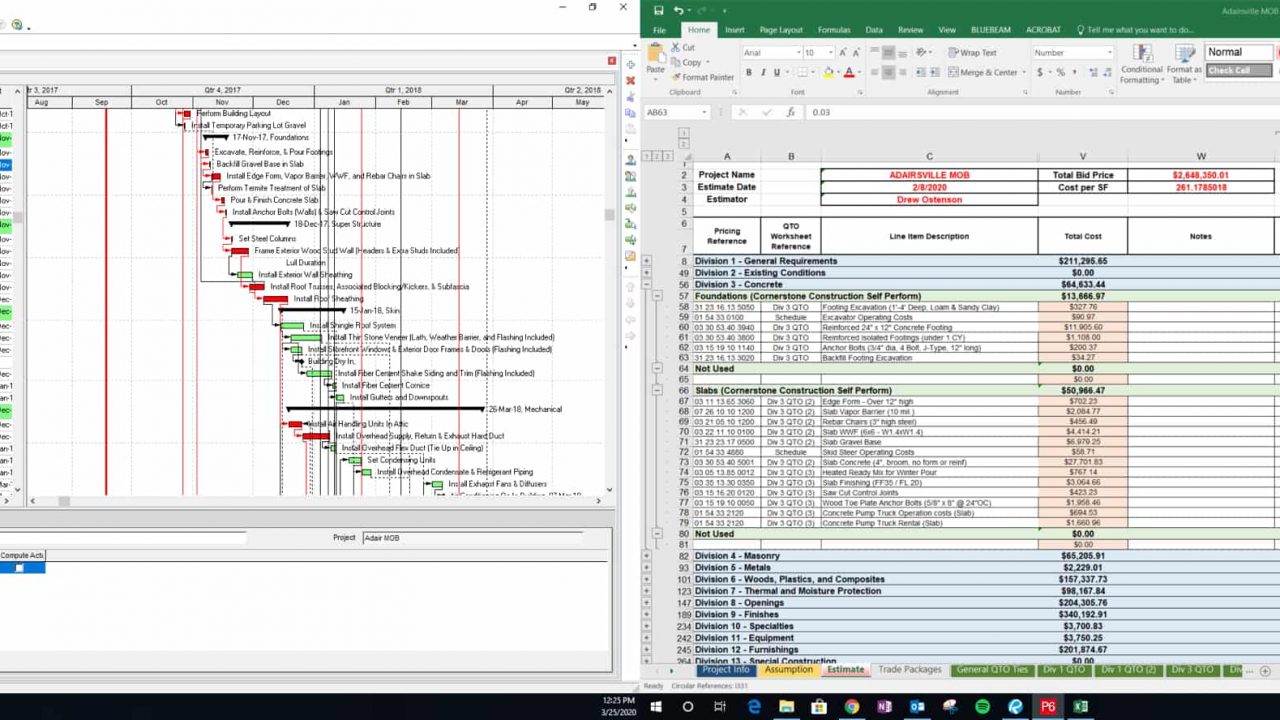This screenshot has width=1280, height=720.
Task: Click the Increase Font Size icon
Action: [843, 52]
